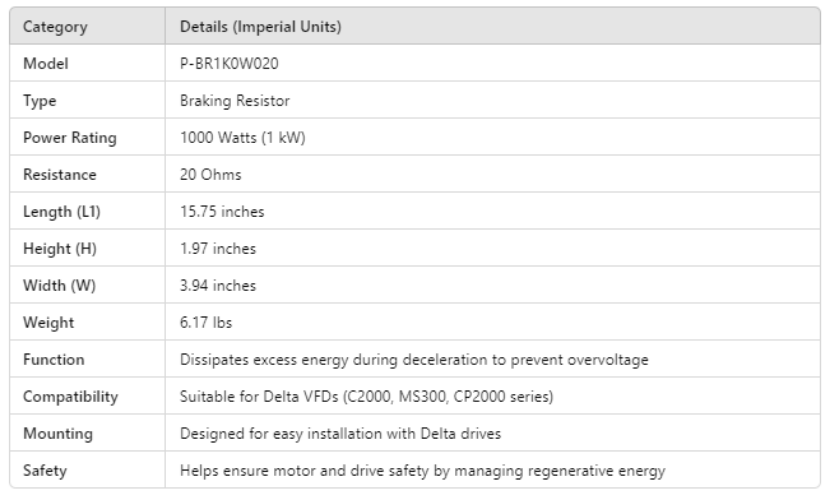Click the "1.97 inches" height value
Viewport: 830px width, 500px height.
[217, 248]
